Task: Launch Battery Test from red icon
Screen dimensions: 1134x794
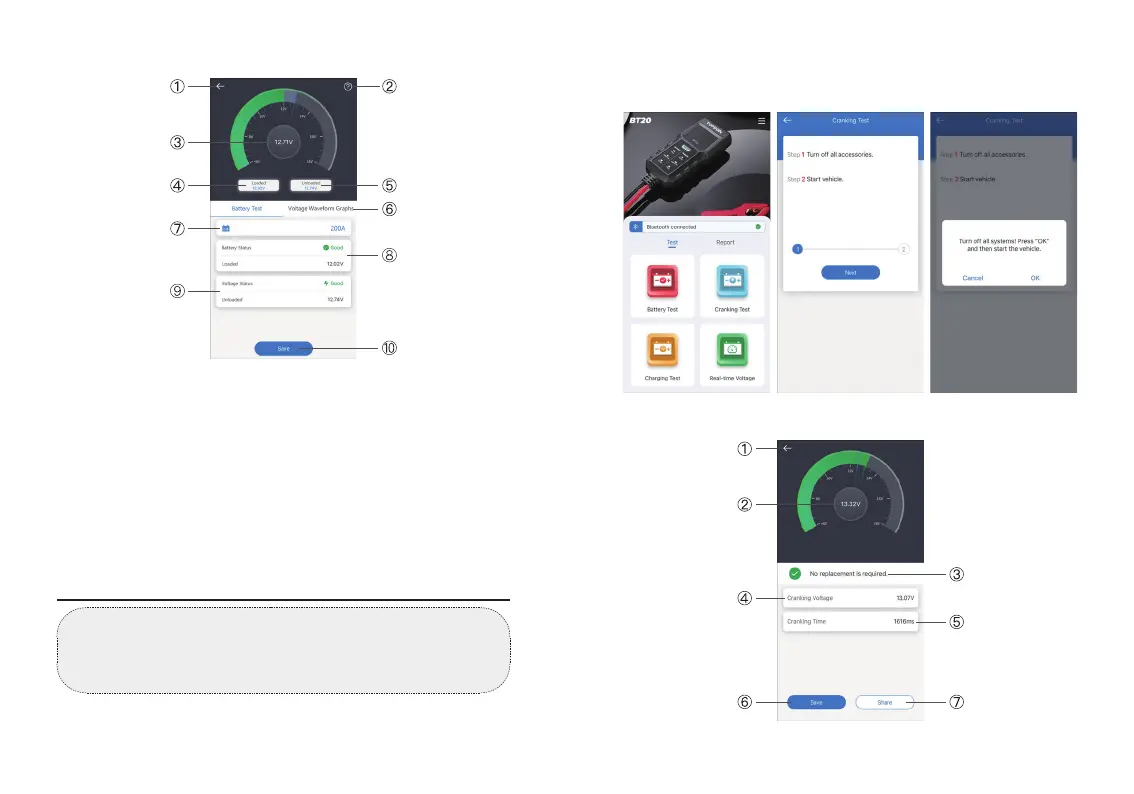Action: (662, 281)
